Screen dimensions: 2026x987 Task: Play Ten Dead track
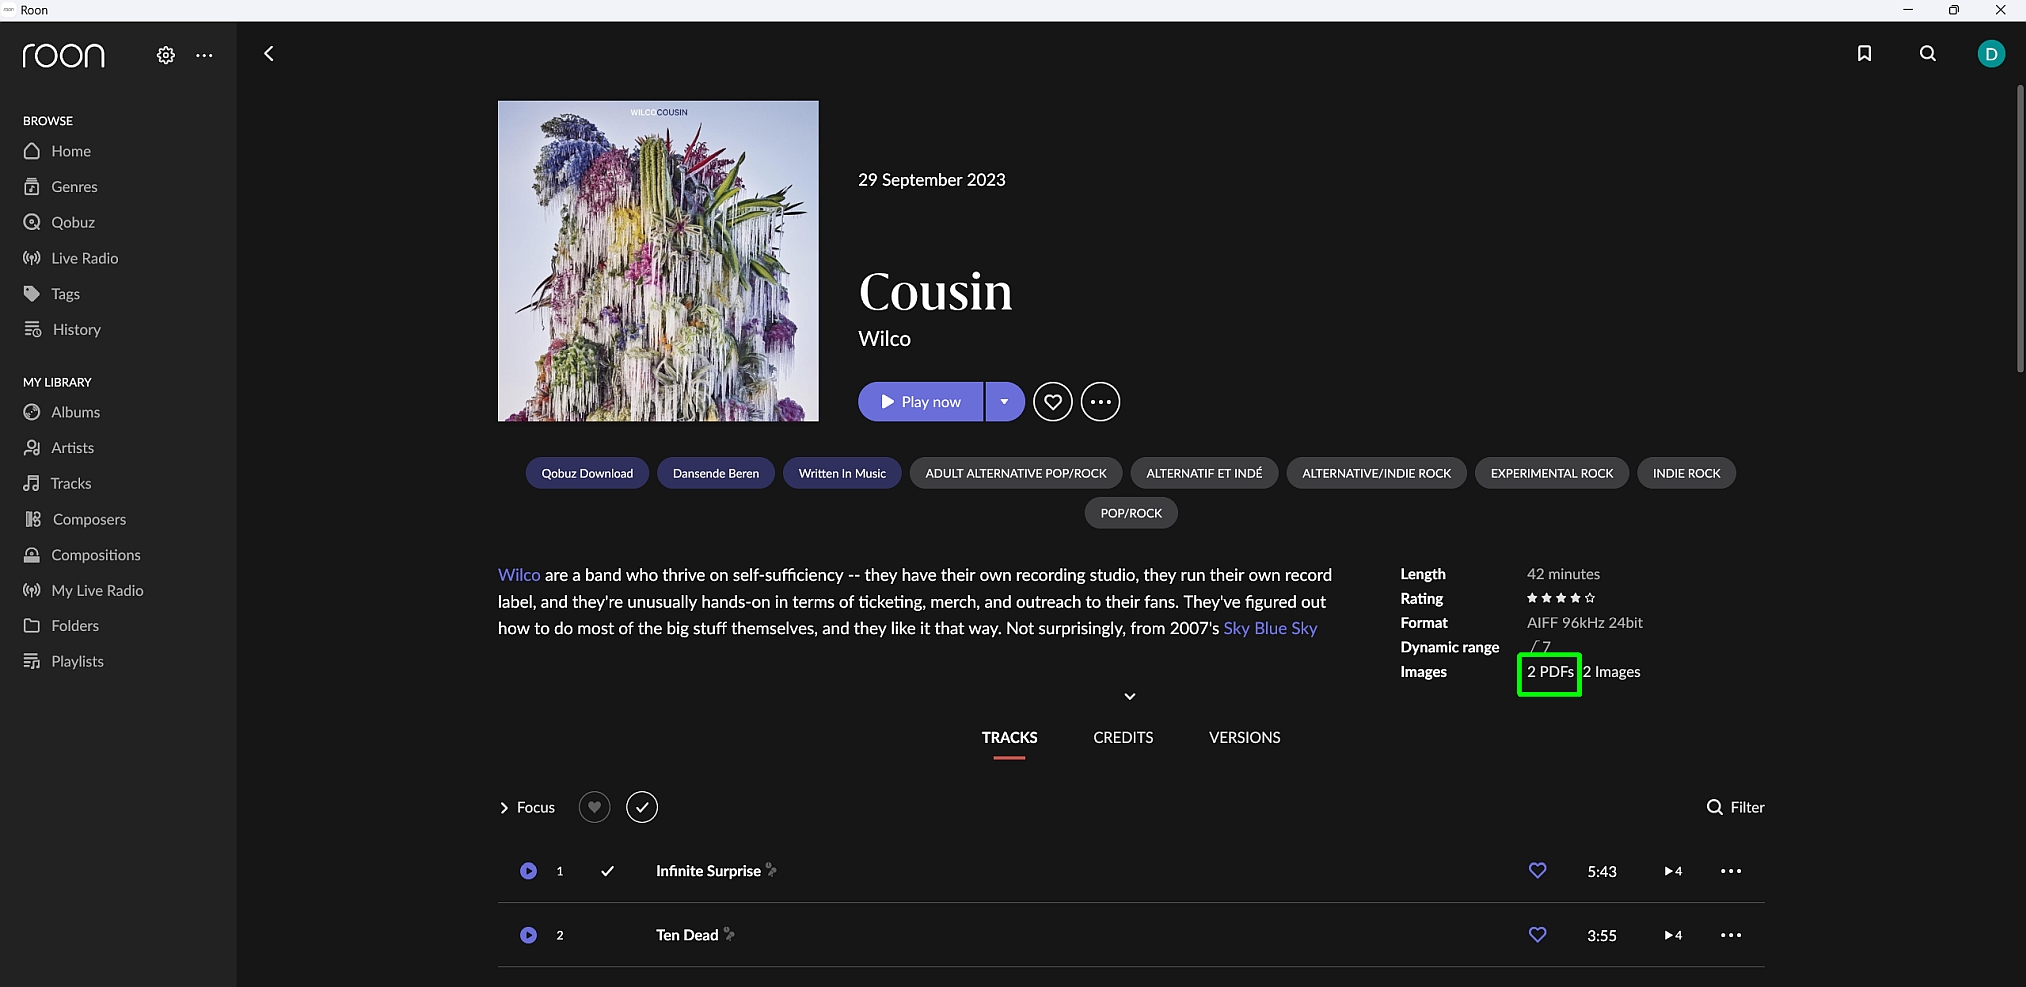click(x=528, y=935)
